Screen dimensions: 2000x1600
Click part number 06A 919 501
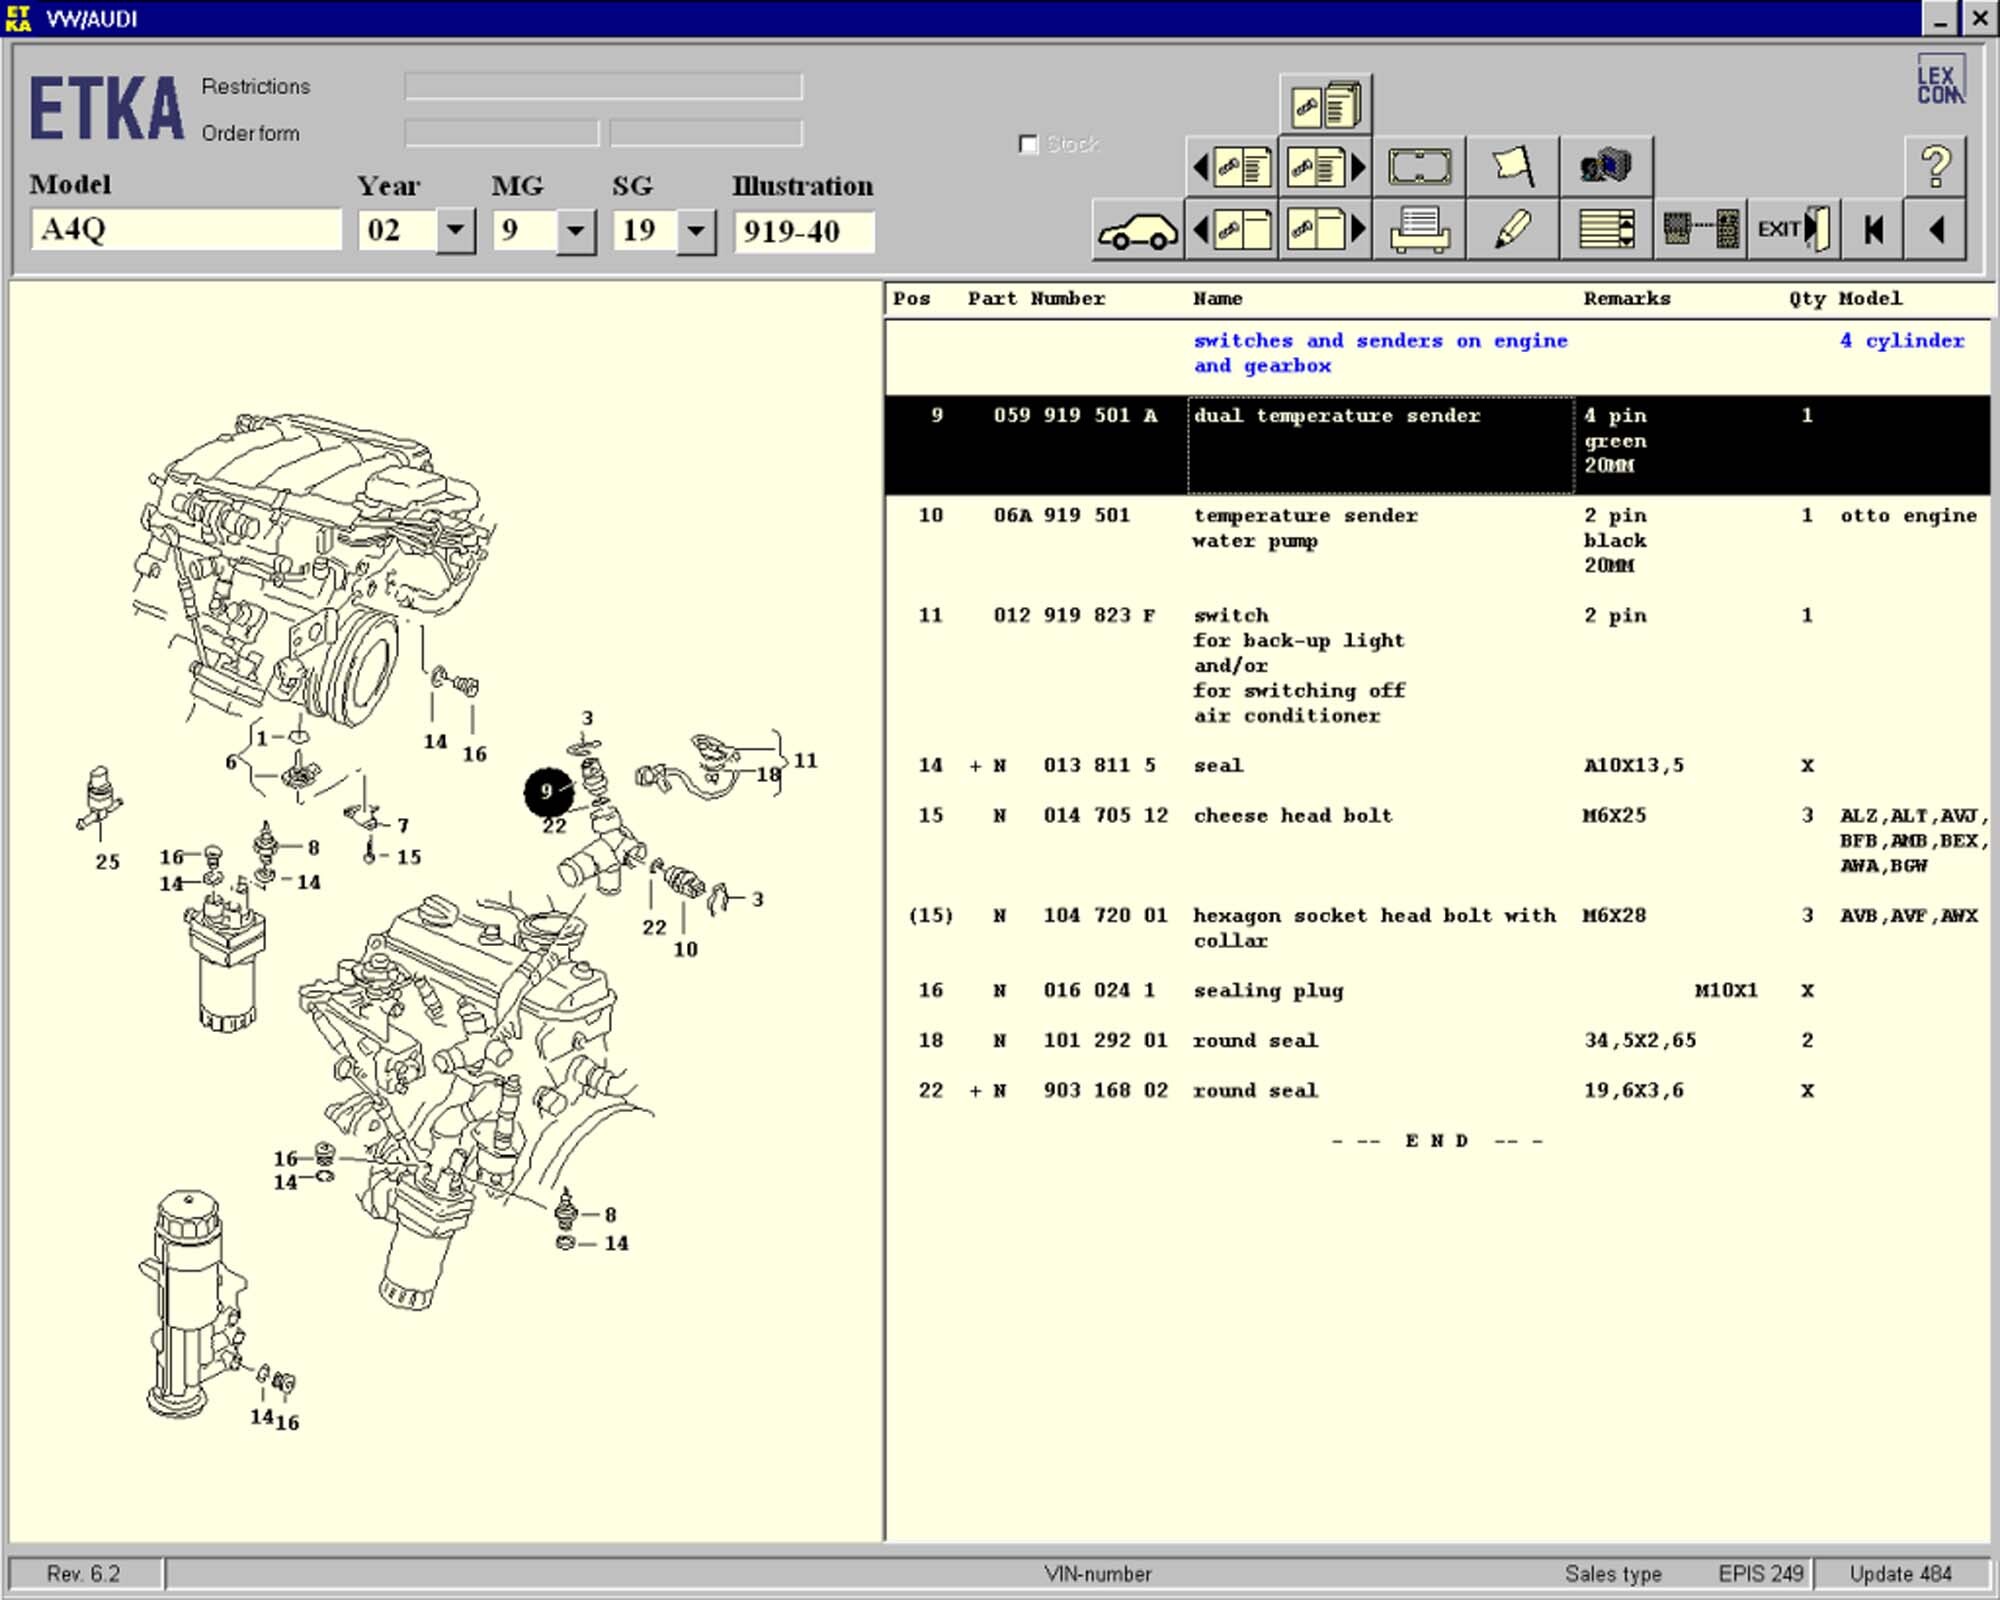(x=1061, y=516)
